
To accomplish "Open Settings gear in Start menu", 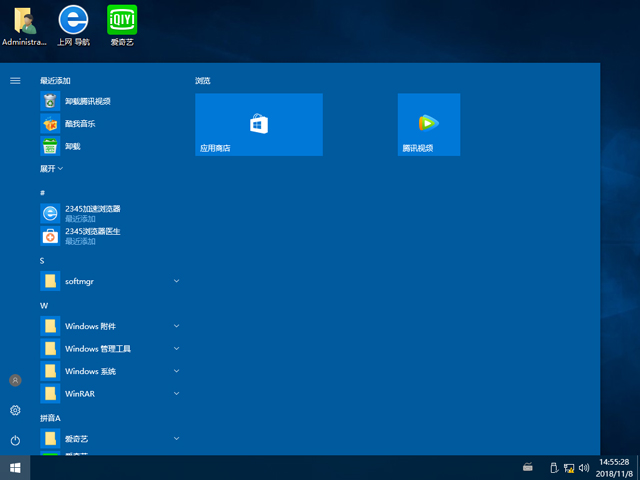I will 15,410.
